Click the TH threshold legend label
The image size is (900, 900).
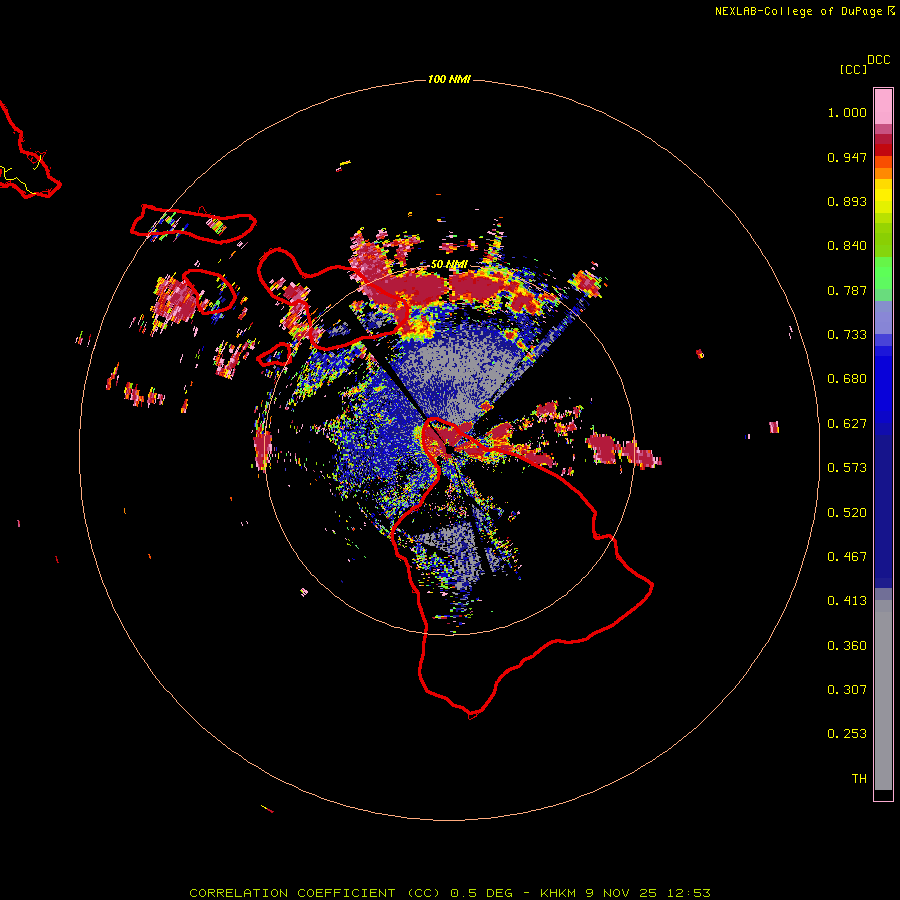click(x=859, y=779)
